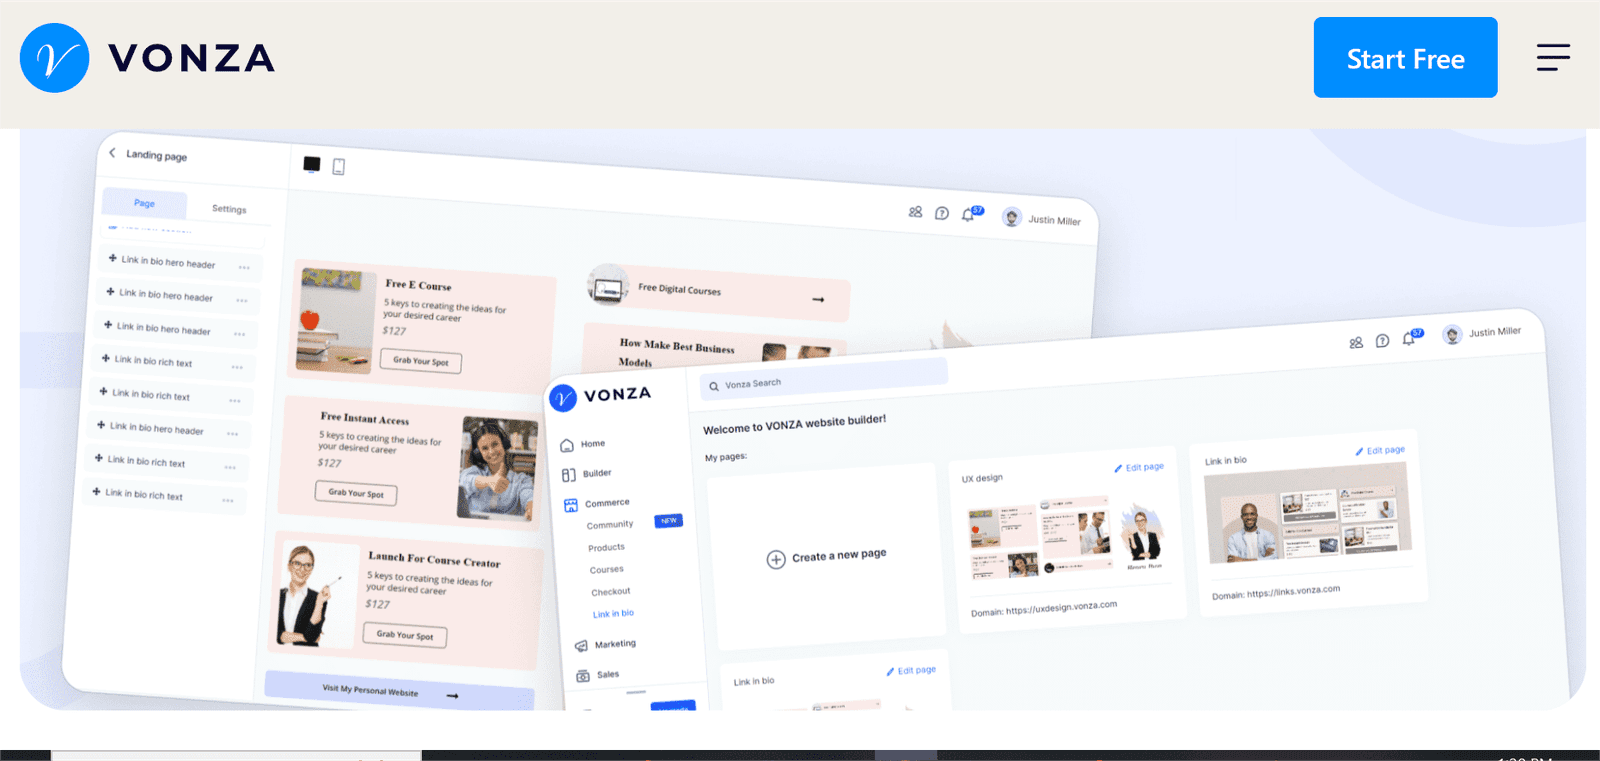Switch to the Settings tab
Screen dimensions: 1600x761
tap(229, 209)
